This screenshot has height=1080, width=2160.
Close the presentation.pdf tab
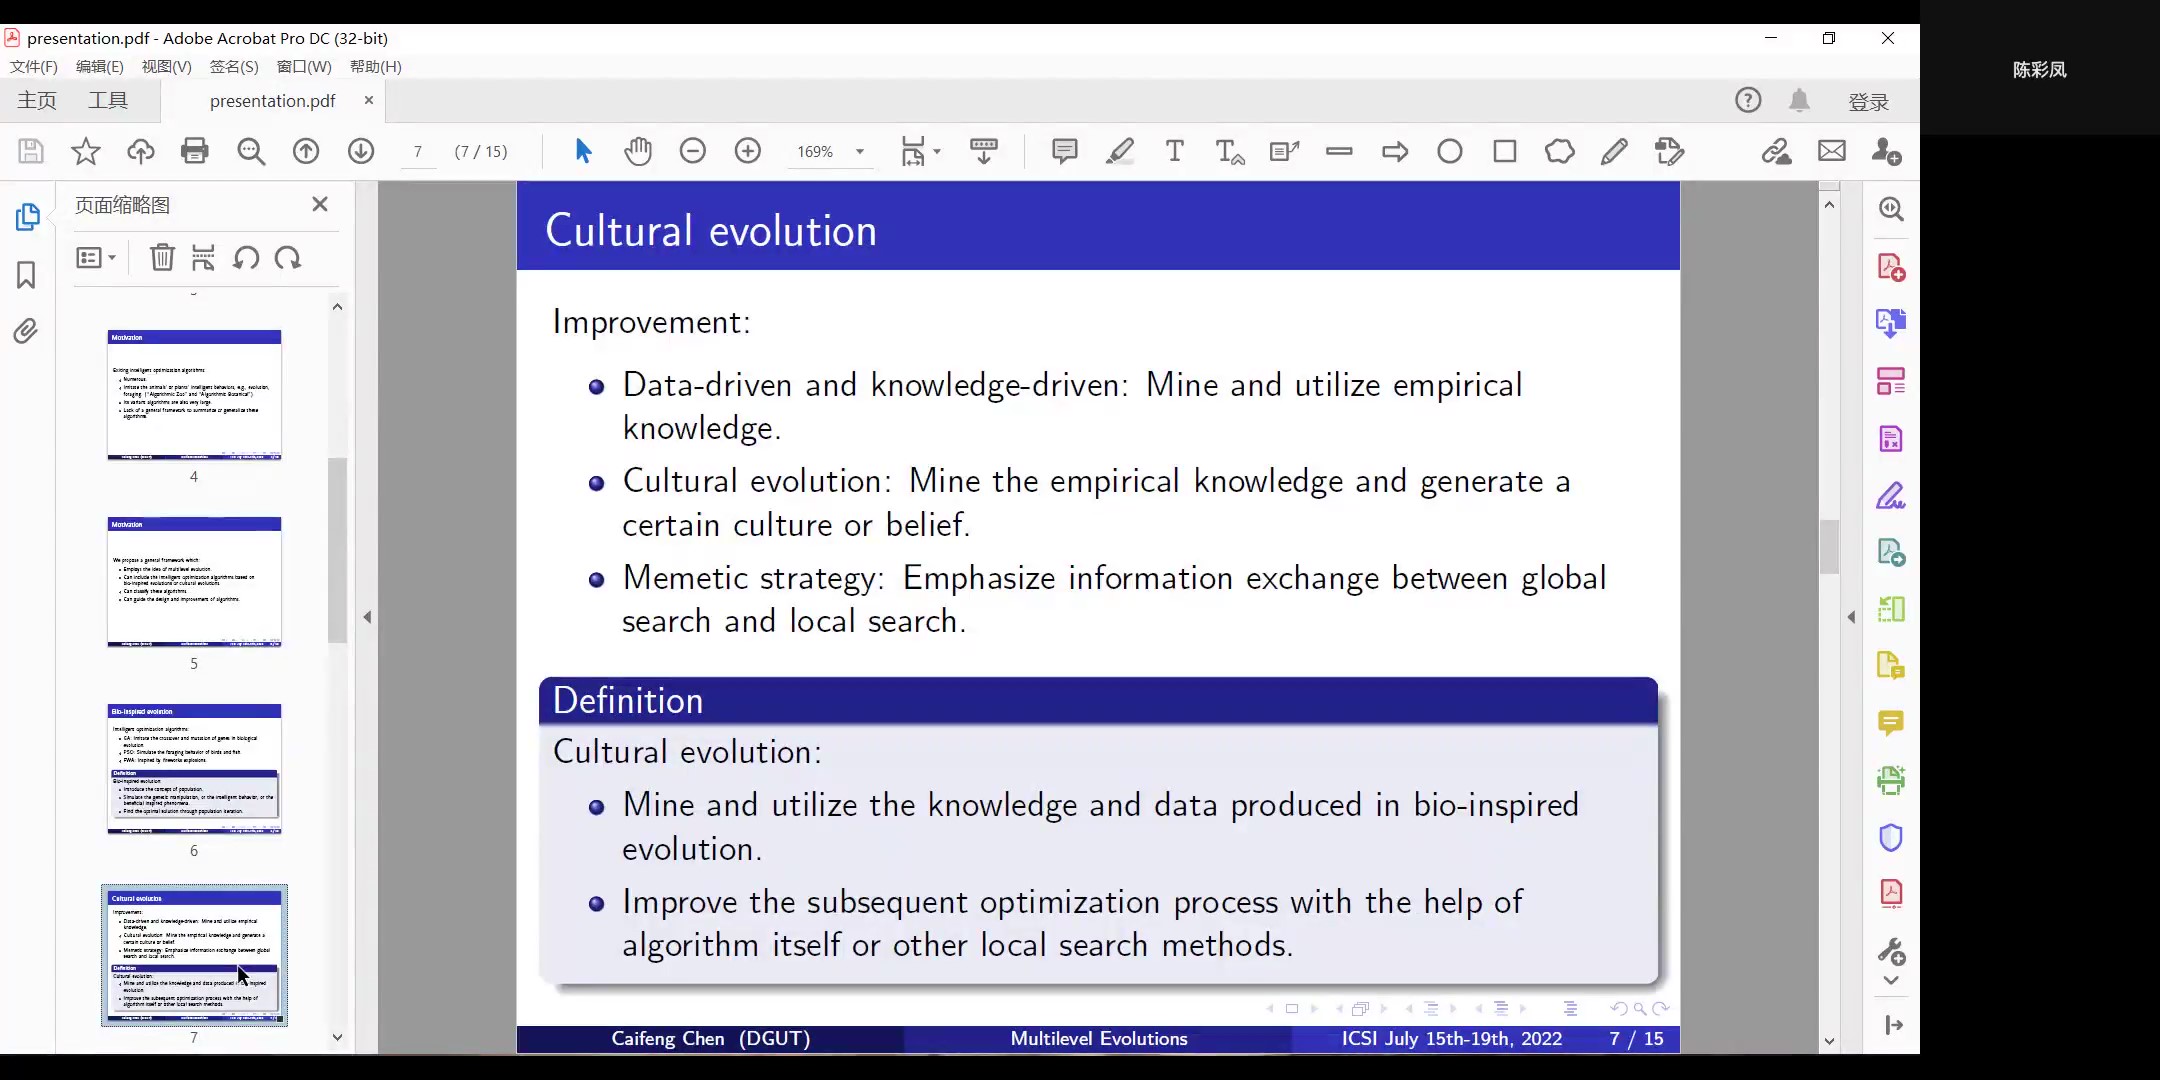[x=369, y=100]
